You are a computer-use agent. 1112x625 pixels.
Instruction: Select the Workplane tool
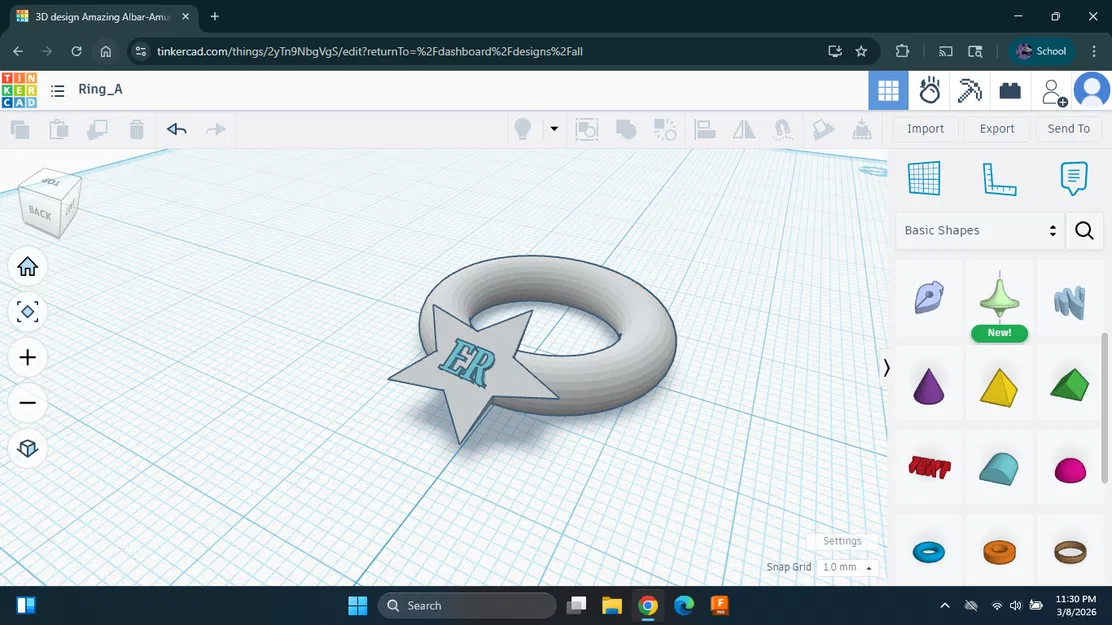coord(924,178)
